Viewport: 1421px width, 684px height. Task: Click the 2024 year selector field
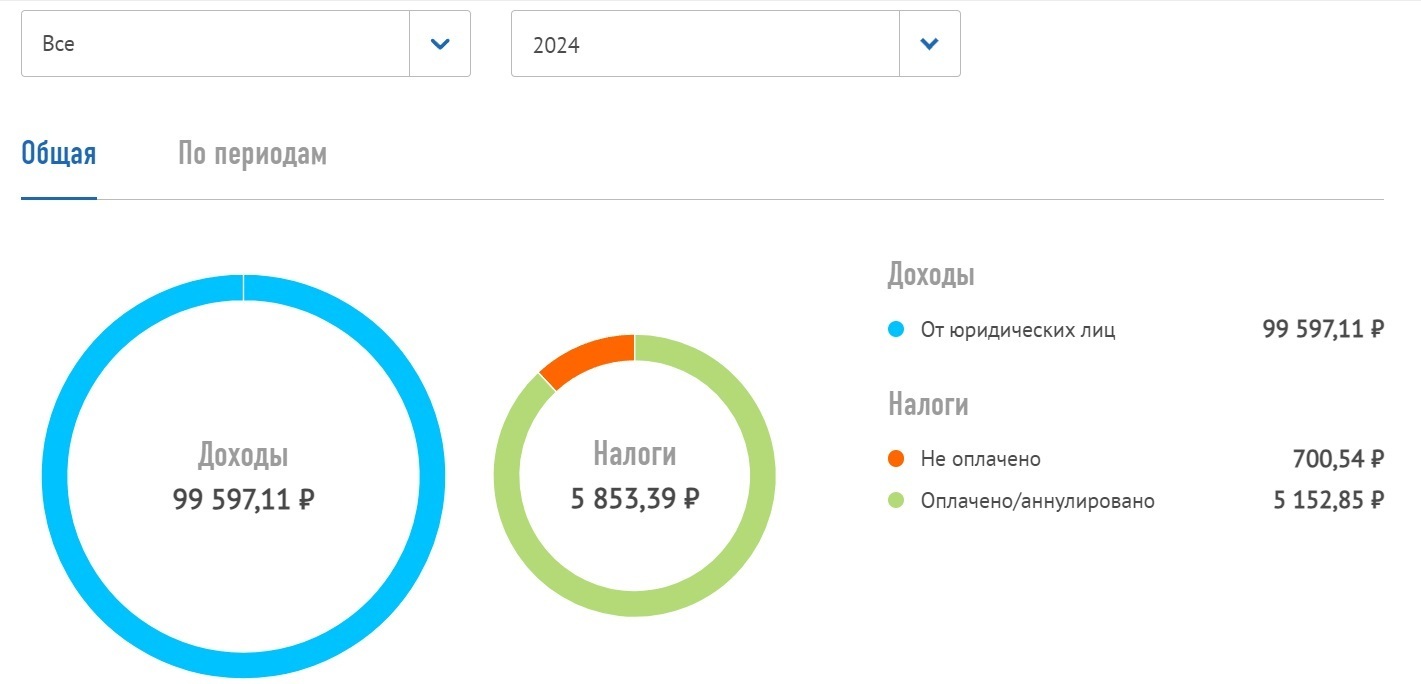click(705, 44)
